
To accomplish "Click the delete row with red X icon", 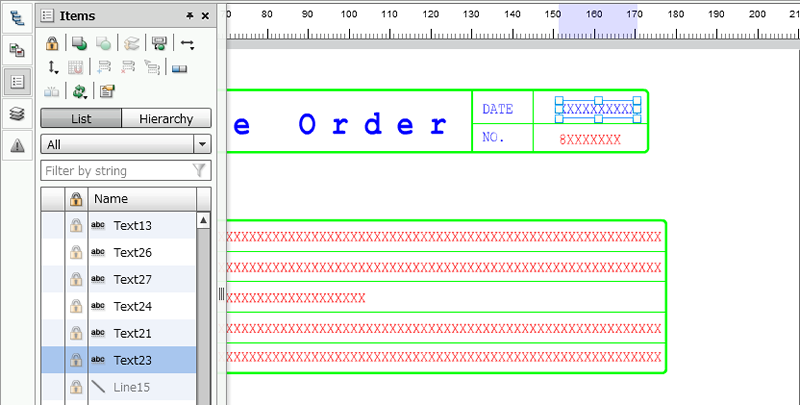I will pyautogui.click(x=128, y=67).
